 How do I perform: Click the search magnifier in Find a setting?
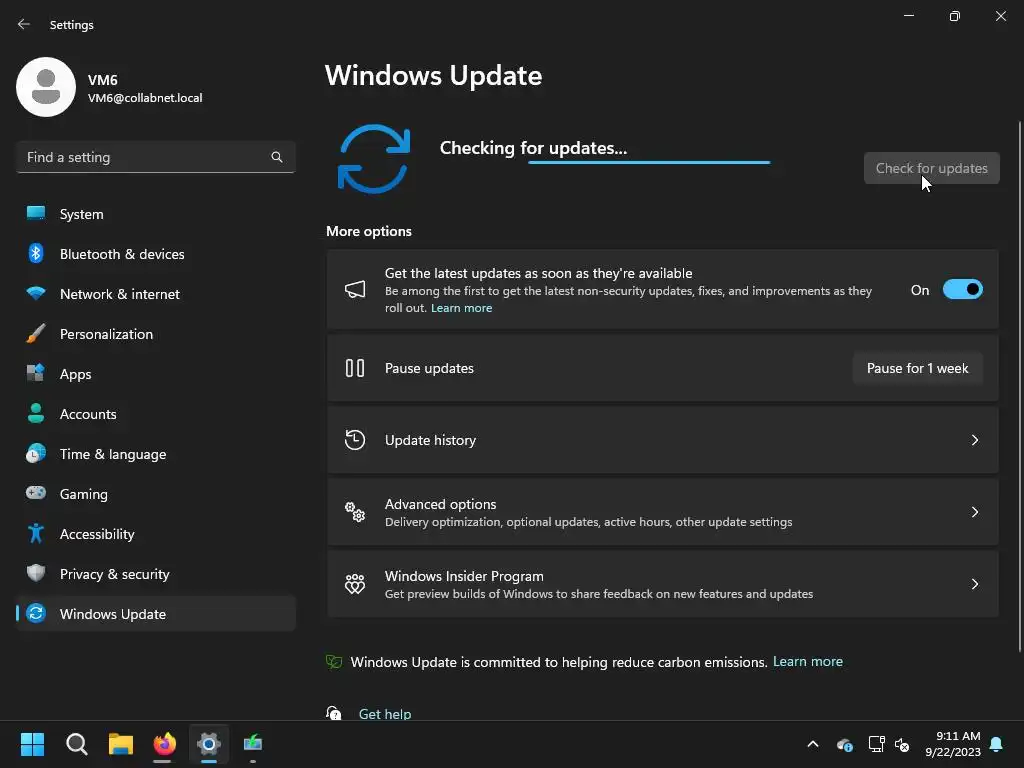pos(277,157)
